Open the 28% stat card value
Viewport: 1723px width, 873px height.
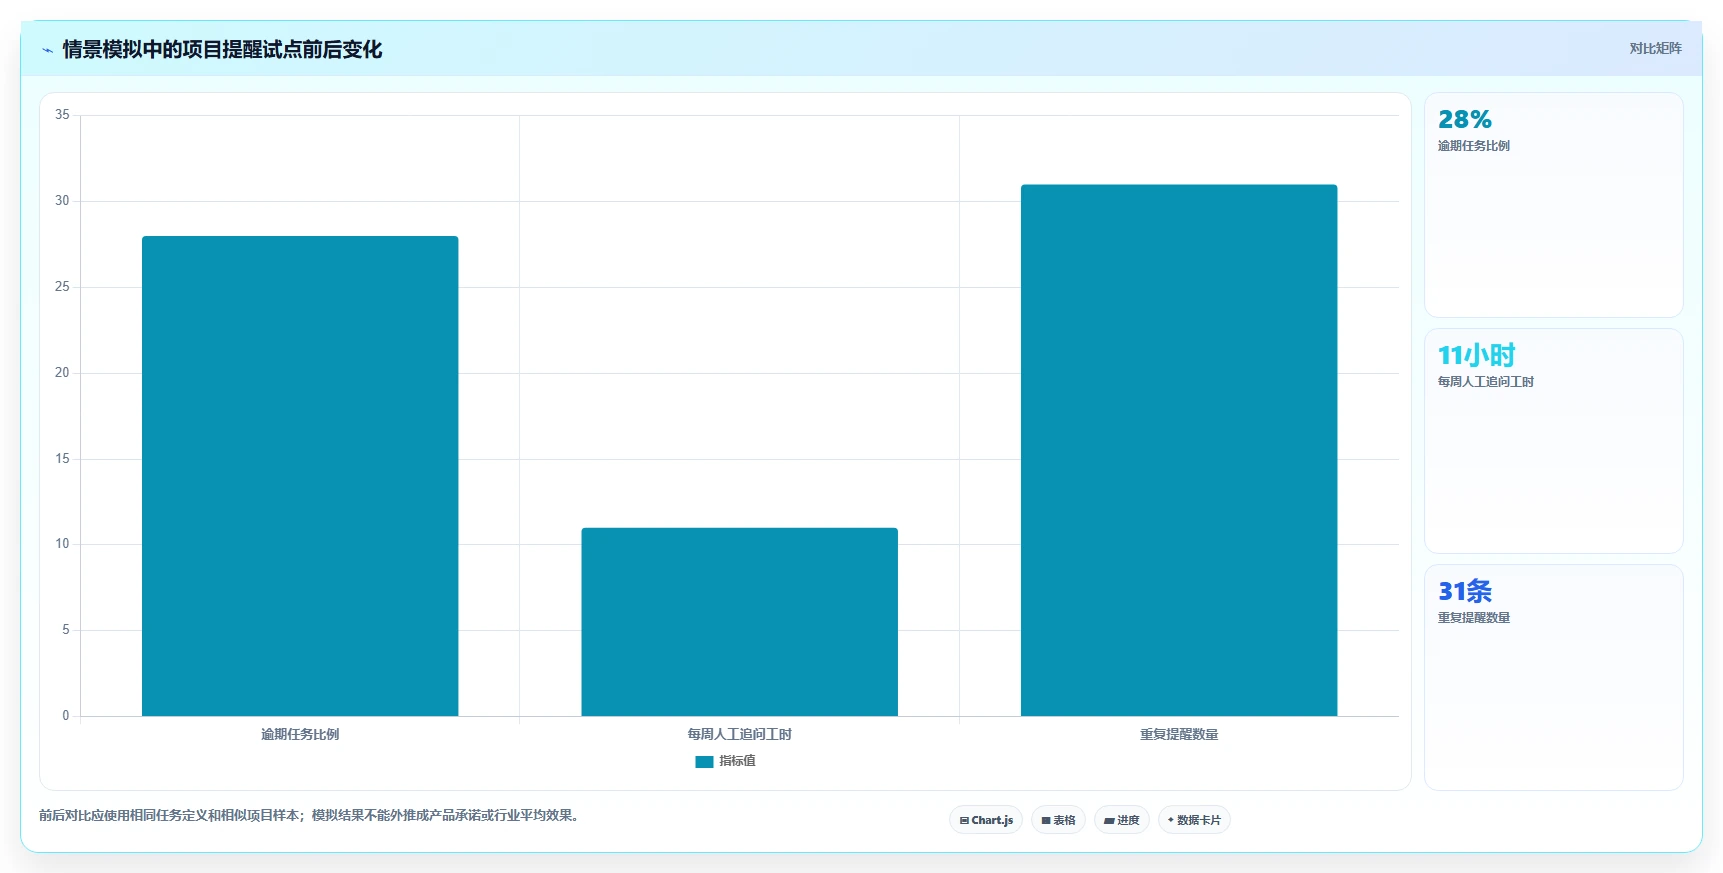pyautogui.click(x=1465, y=120)
